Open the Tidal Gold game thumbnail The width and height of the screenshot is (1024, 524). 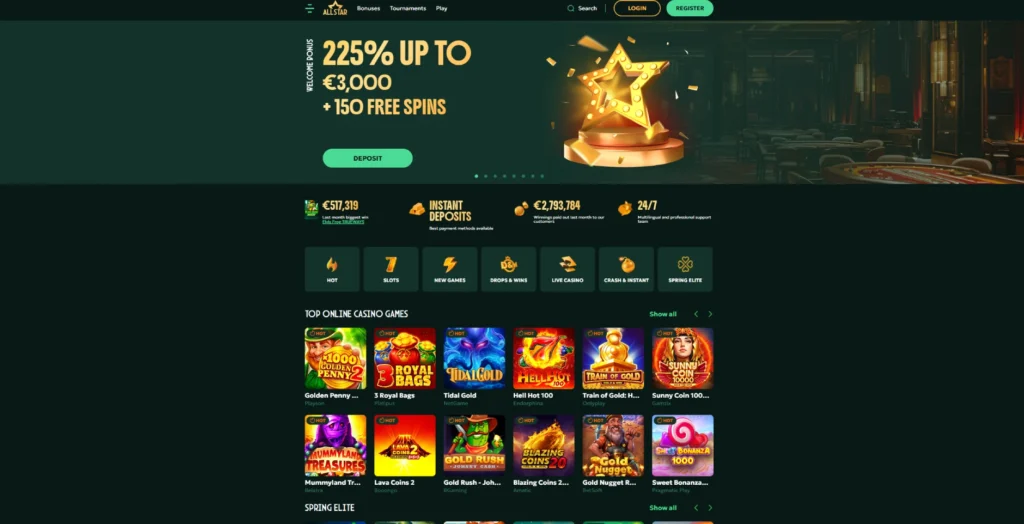(474, 358)
